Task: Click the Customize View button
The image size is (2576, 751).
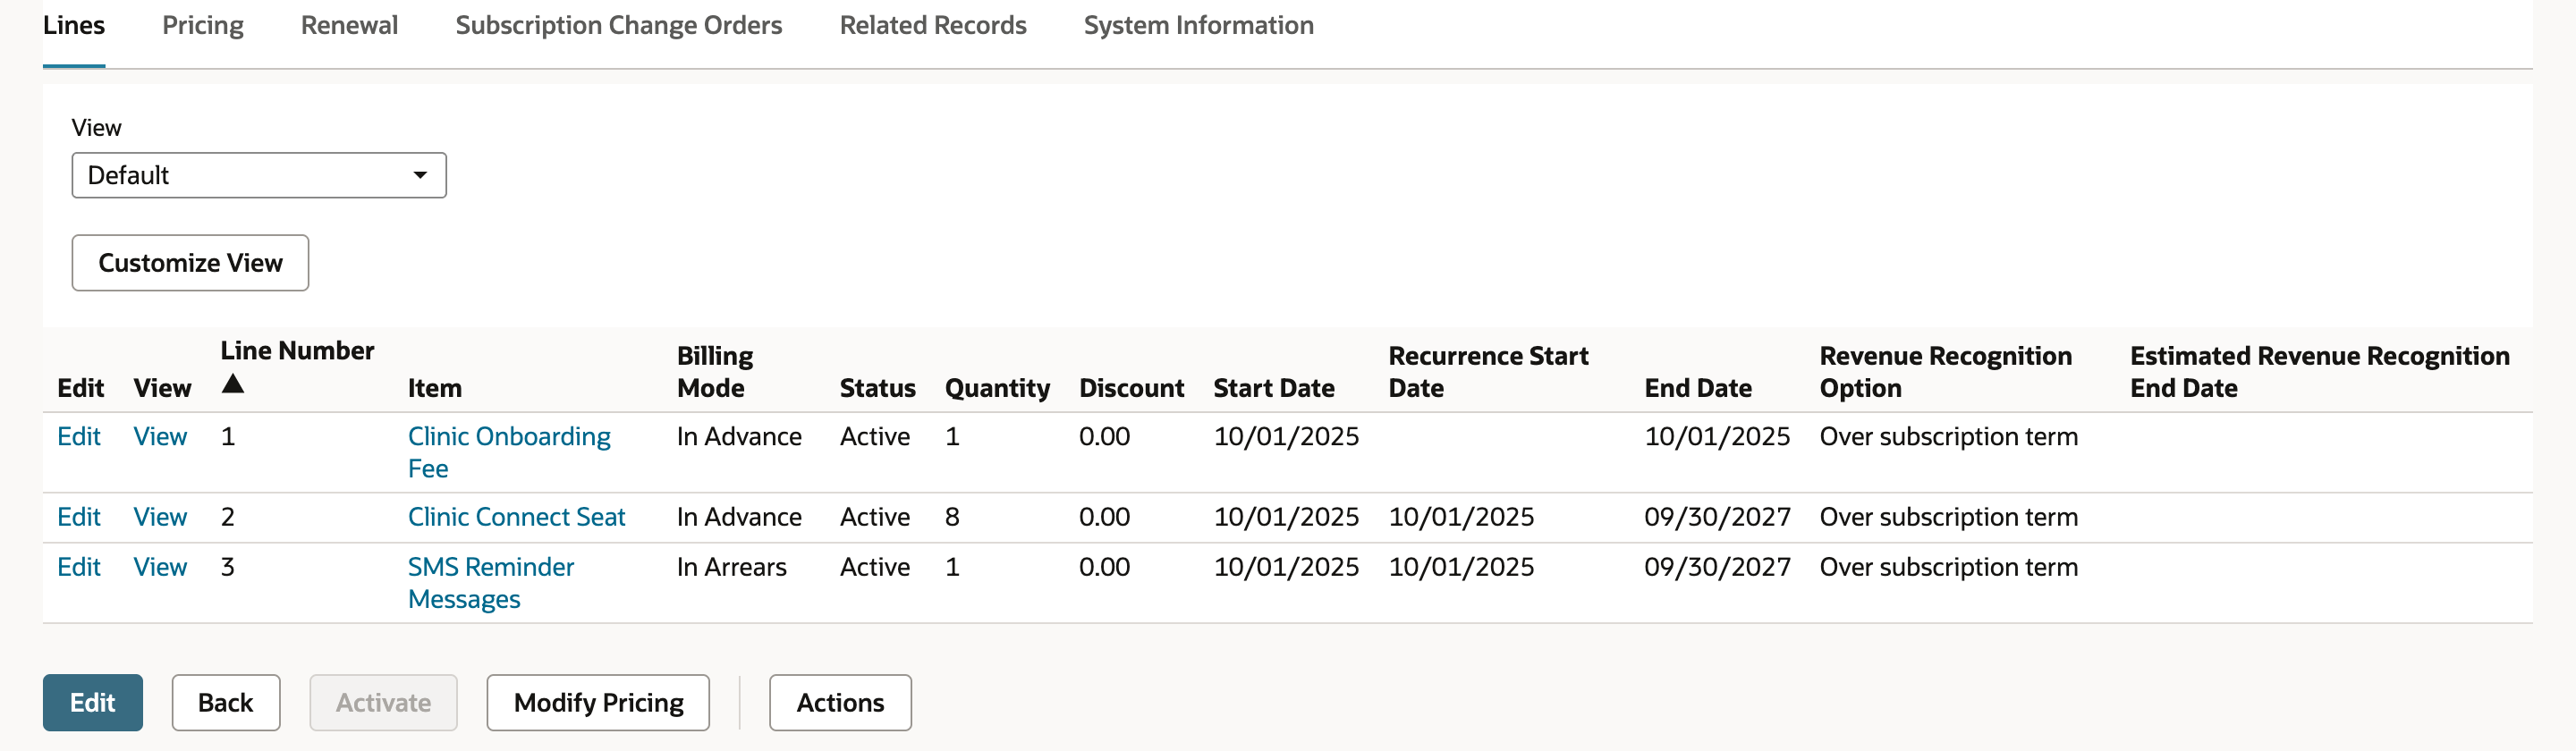Action: [190, 263]
